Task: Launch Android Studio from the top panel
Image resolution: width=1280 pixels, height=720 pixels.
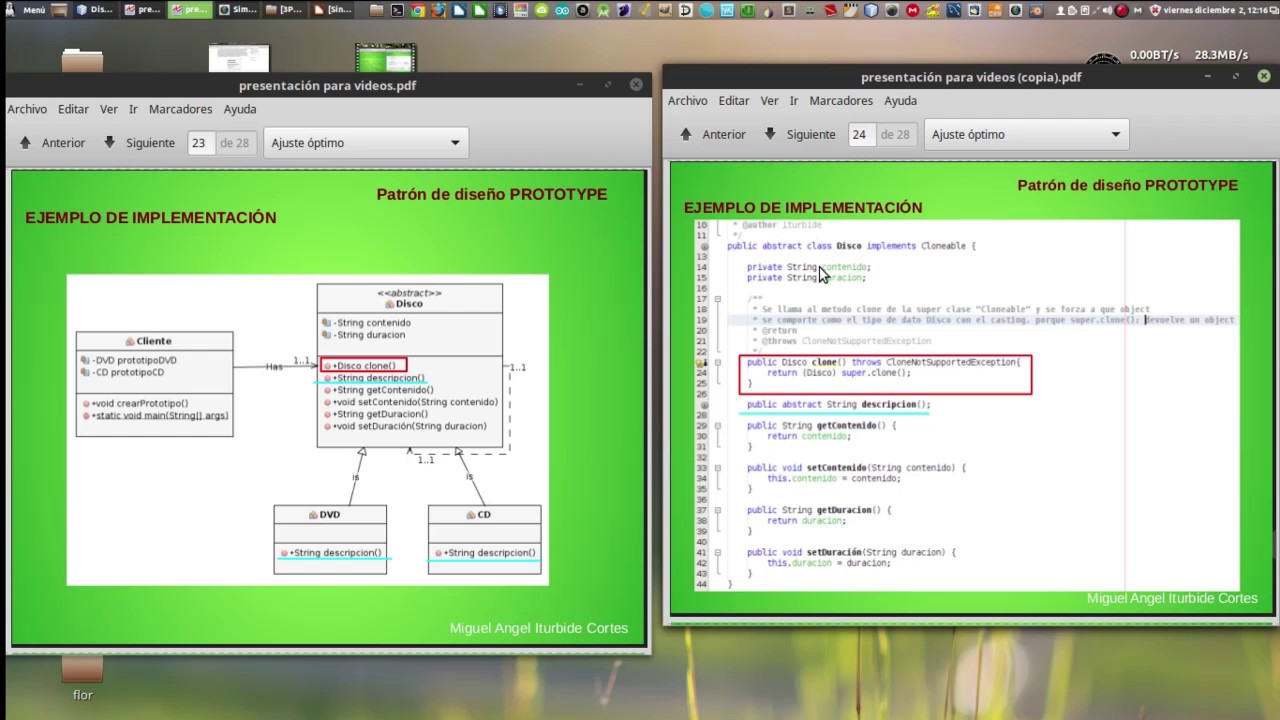Action: pyautogui.click(x=603, y=10)
